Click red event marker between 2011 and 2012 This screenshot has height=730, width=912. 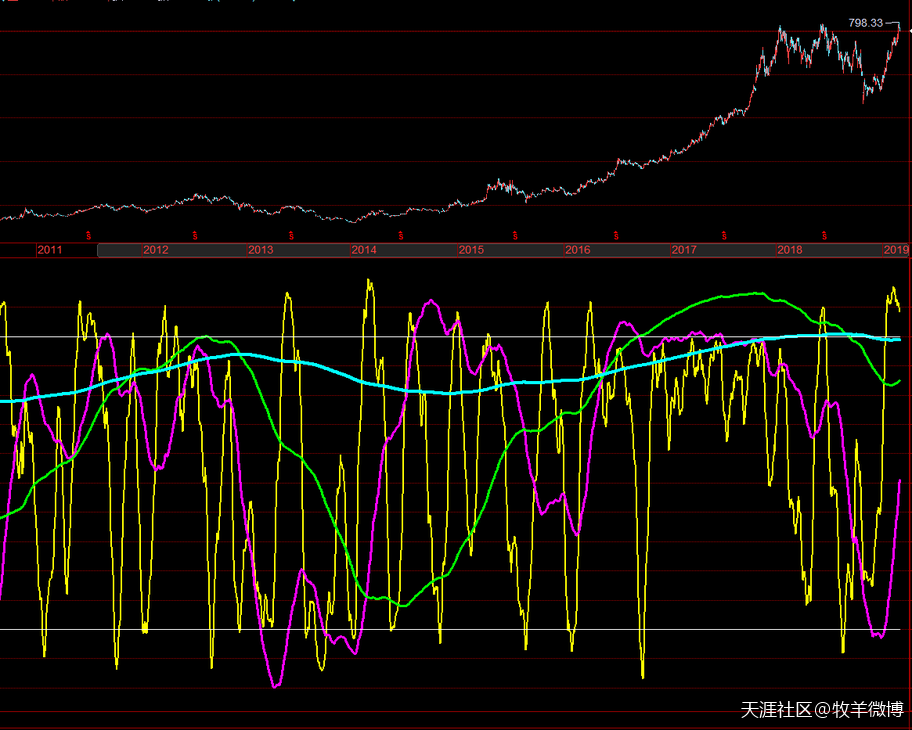pos(89,236)
